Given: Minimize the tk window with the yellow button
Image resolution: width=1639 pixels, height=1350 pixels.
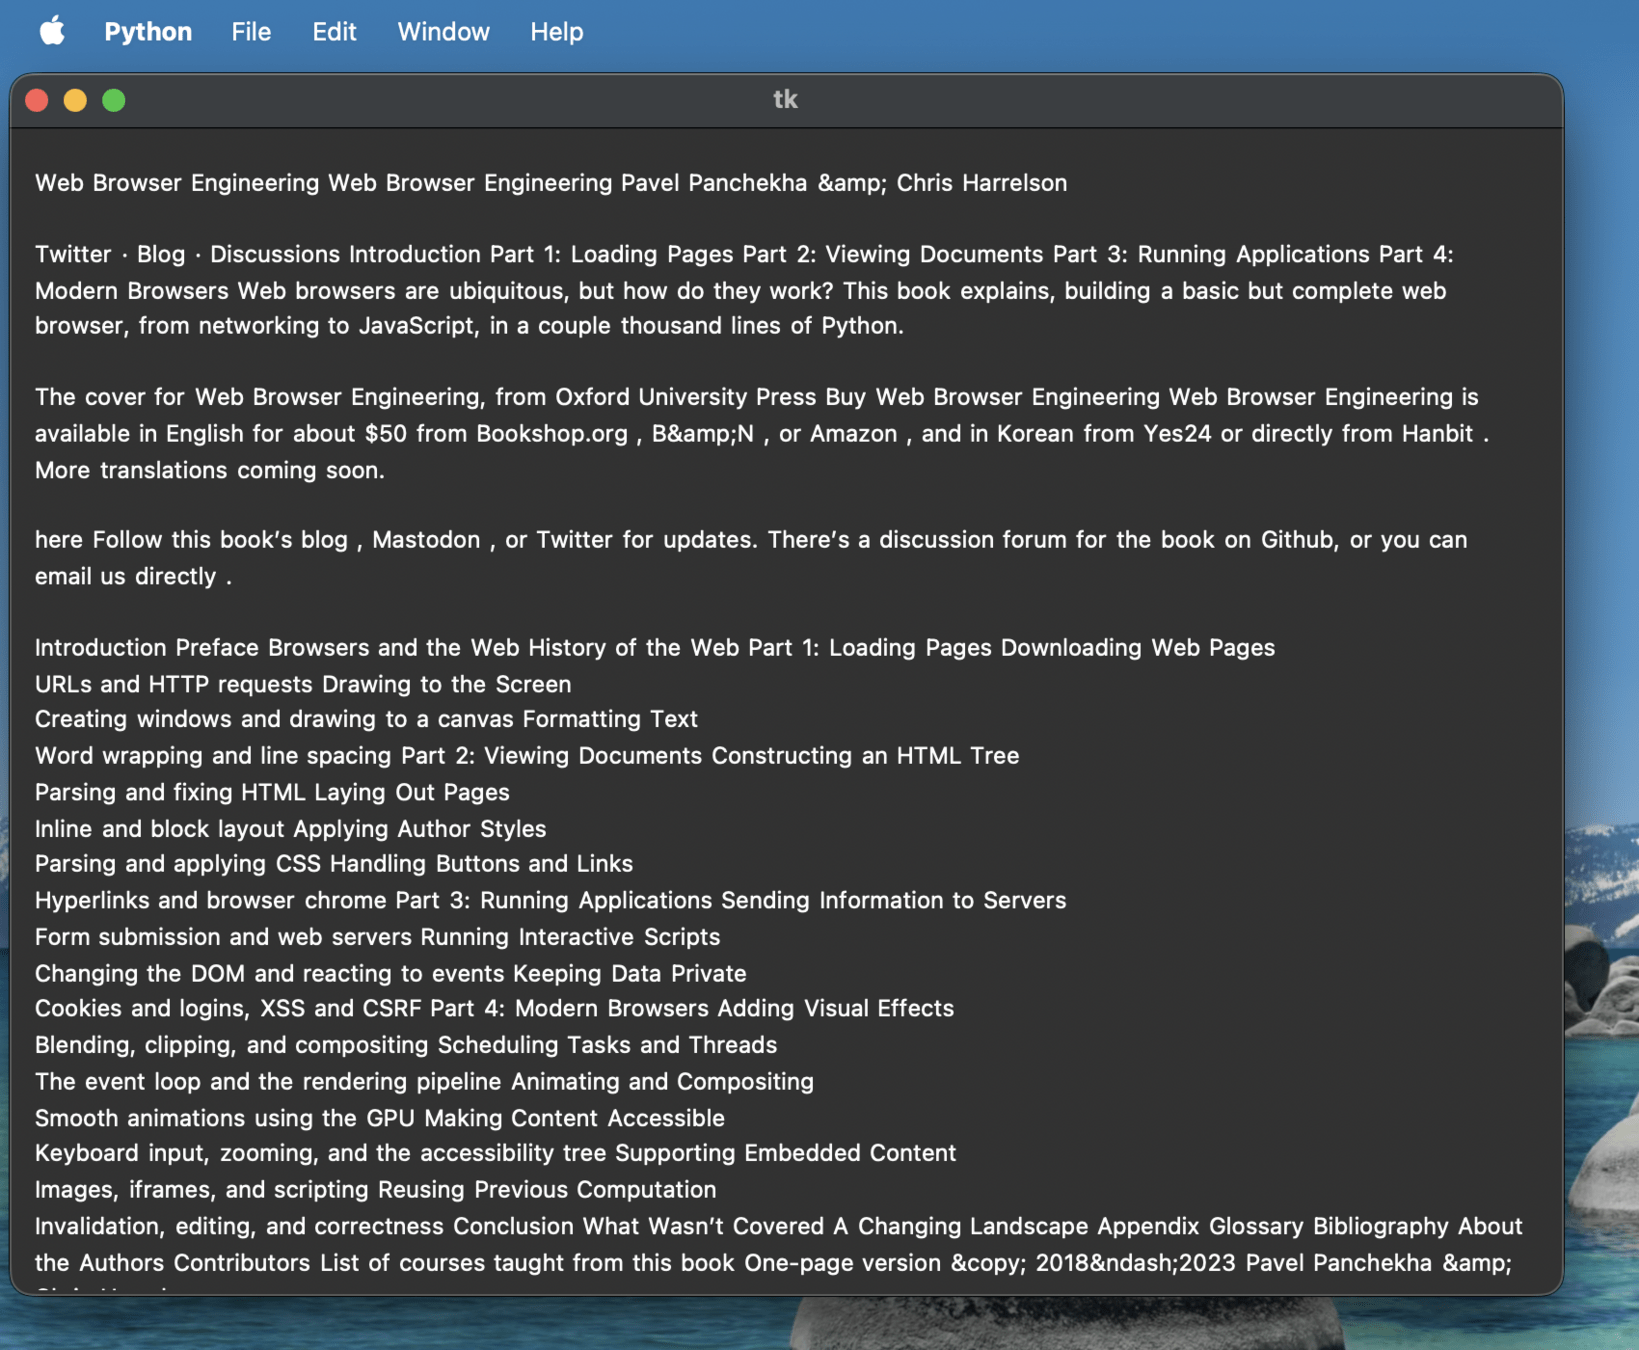Looking at the screenshot, I should pyautogui.click(x=75, y=100).
